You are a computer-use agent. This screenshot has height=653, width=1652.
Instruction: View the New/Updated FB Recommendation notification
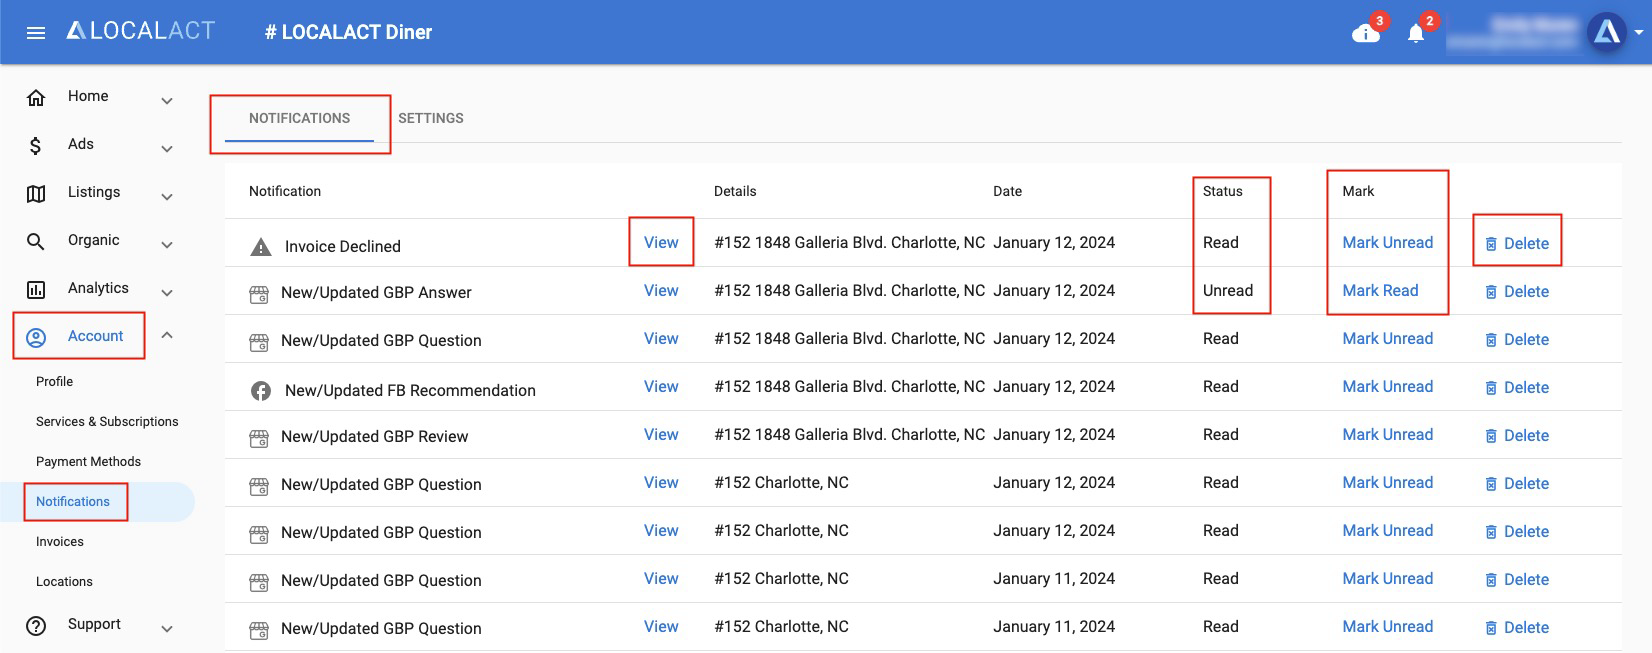(x=661, y=386)
